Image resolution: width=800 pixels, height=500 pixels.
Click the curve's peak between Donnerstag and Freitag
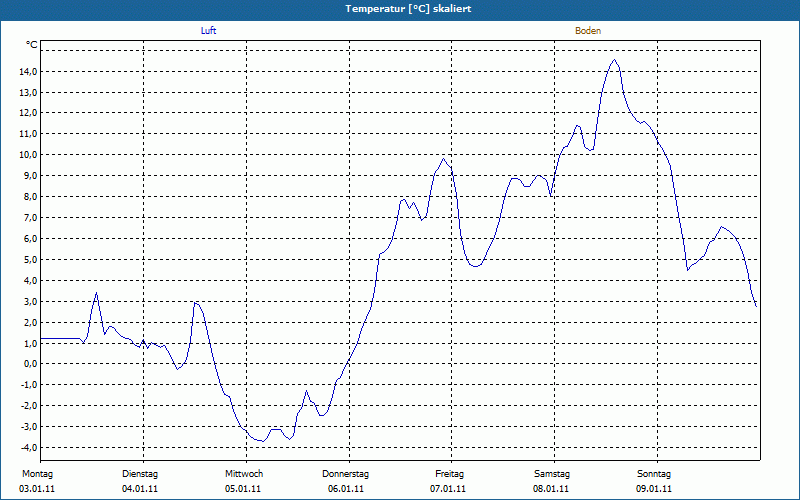coord(443,159)
